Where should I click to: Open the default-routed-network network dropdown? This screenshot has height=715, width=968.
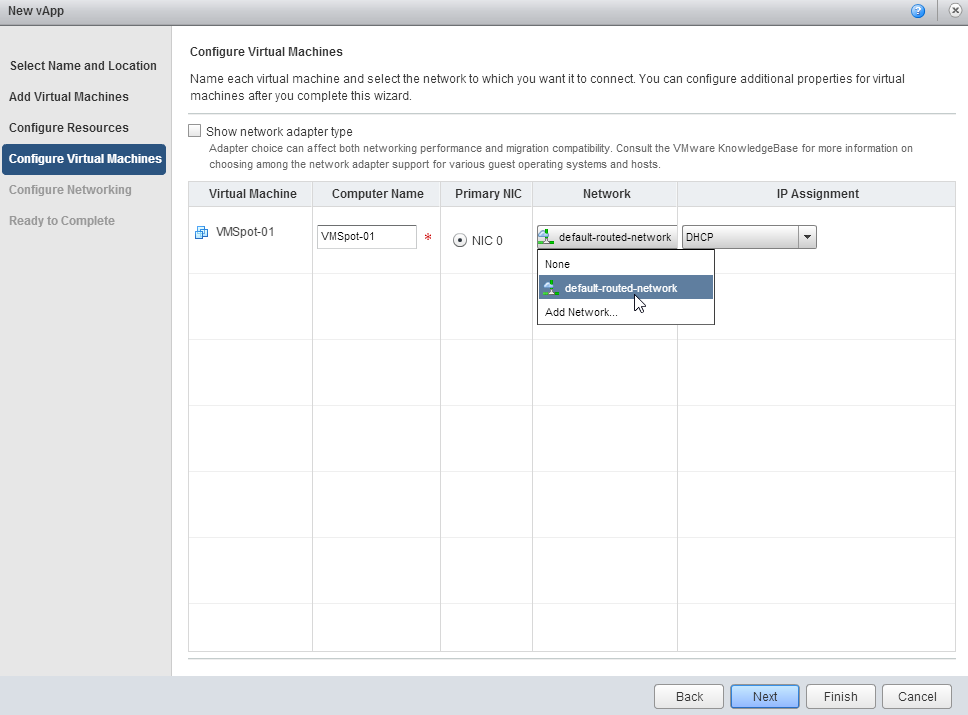coord(607,237)
